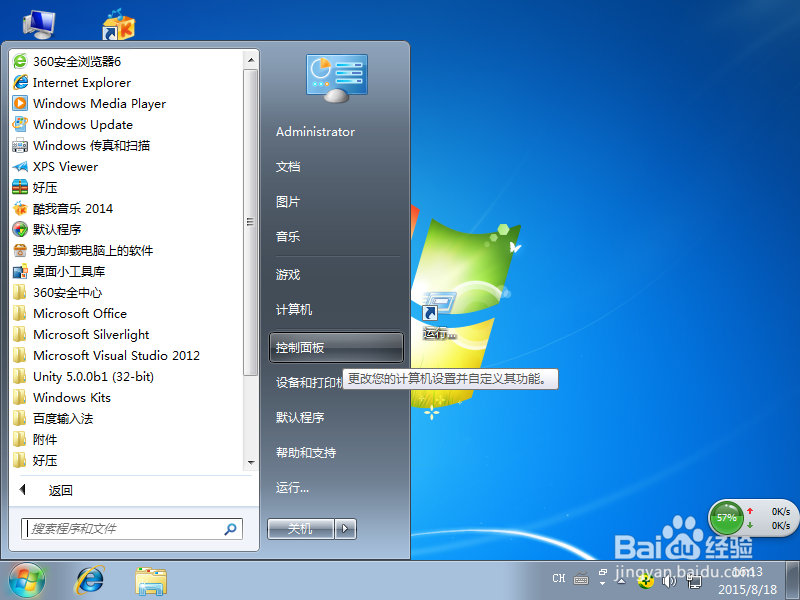Open Internet Explorer on the taskbar

(x=90, y=581)
